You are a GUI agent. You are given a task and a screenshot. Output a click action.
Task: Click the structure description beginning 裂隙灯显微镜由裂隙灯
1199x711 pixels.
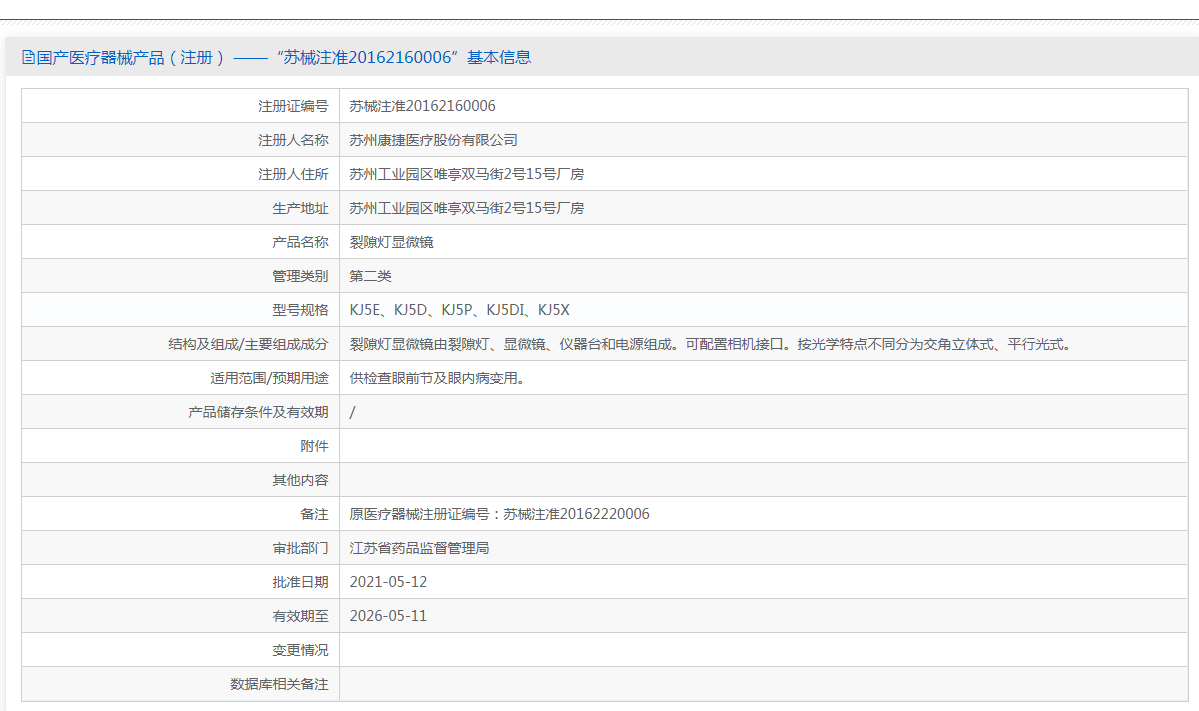tap(713, 344)
